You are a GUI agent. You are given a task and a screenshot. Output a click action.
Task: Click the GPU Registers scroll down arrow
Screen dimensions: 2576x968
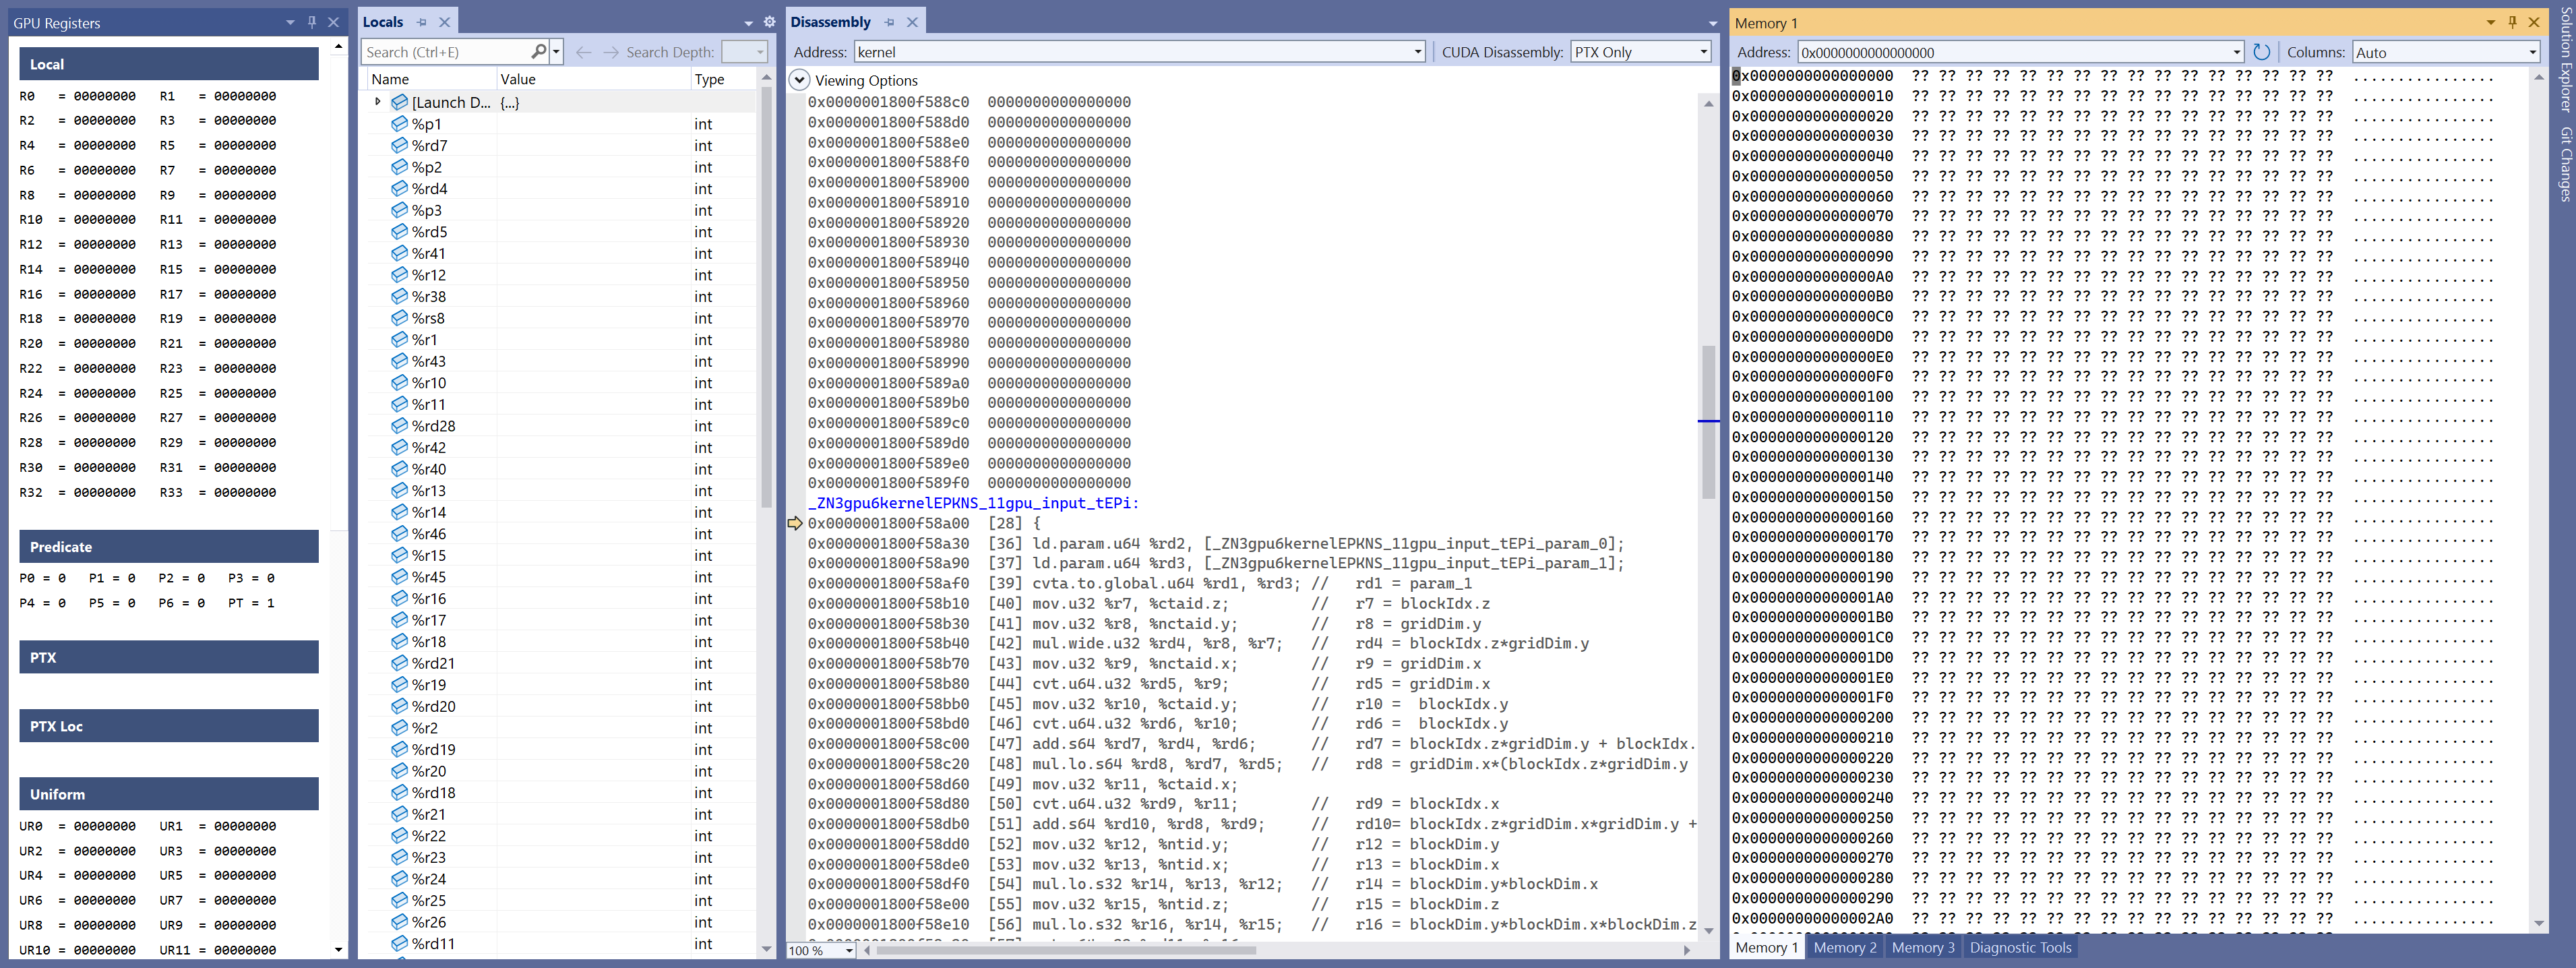click(x=338, y=950)
